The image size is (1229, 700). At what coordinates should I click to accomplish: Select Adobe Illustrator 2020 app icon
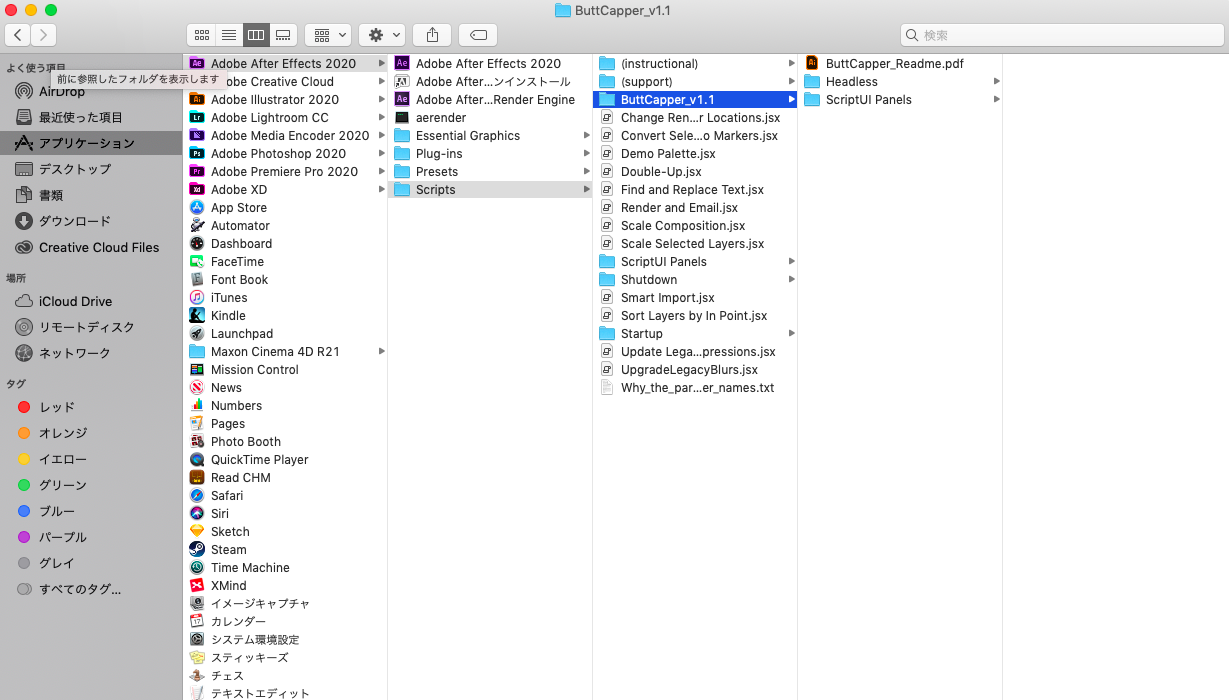pyautogui.click(x=197, y=100)
